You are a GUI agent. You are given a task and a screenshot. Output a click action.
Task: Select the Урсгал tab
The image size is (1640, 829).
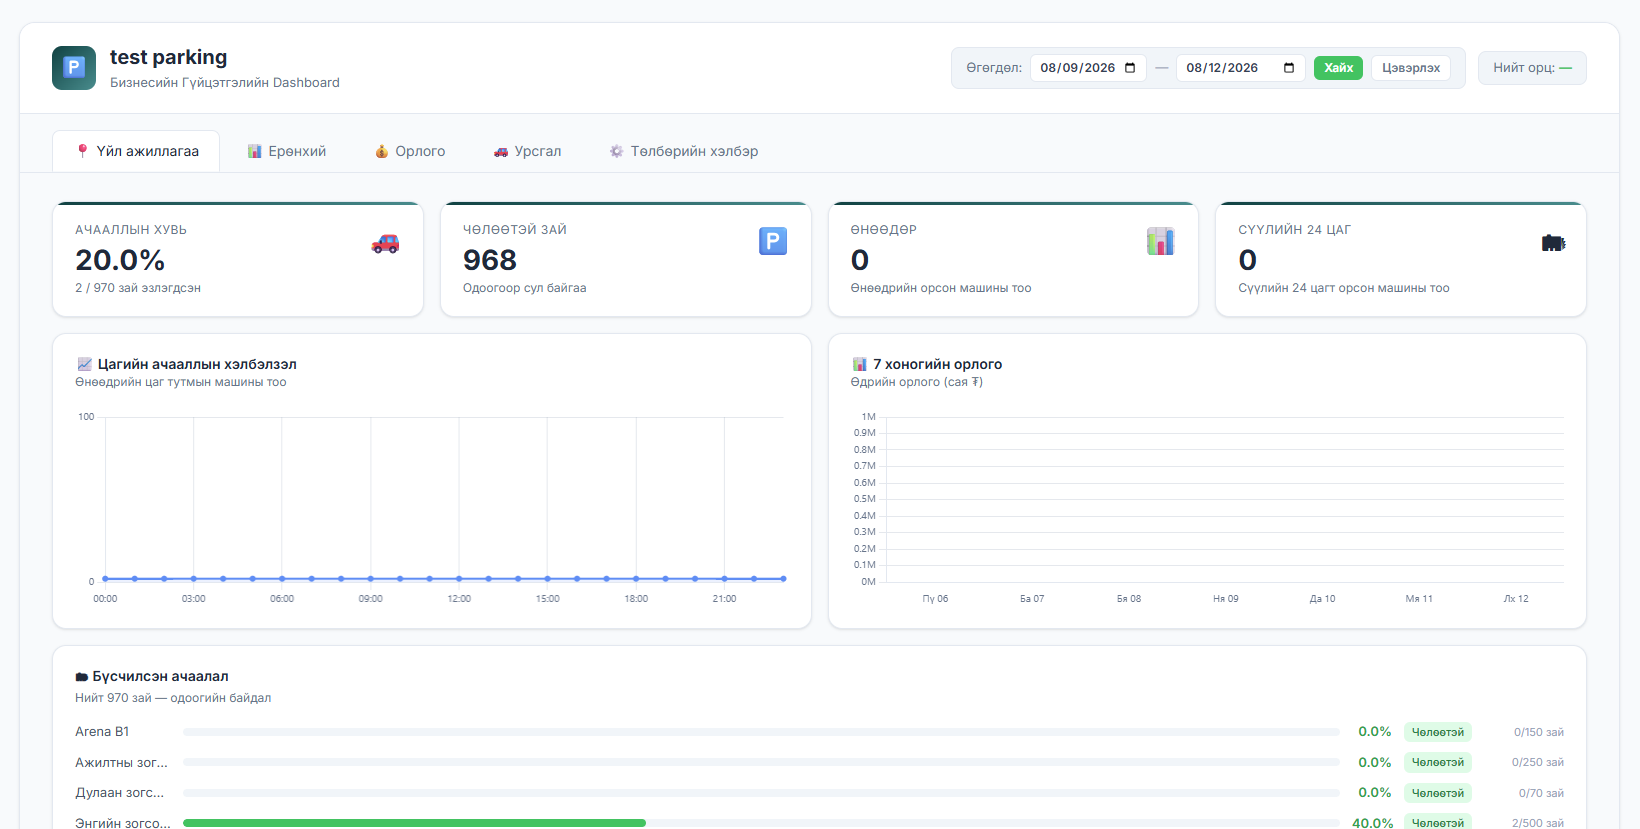click(x=527, y=151)
